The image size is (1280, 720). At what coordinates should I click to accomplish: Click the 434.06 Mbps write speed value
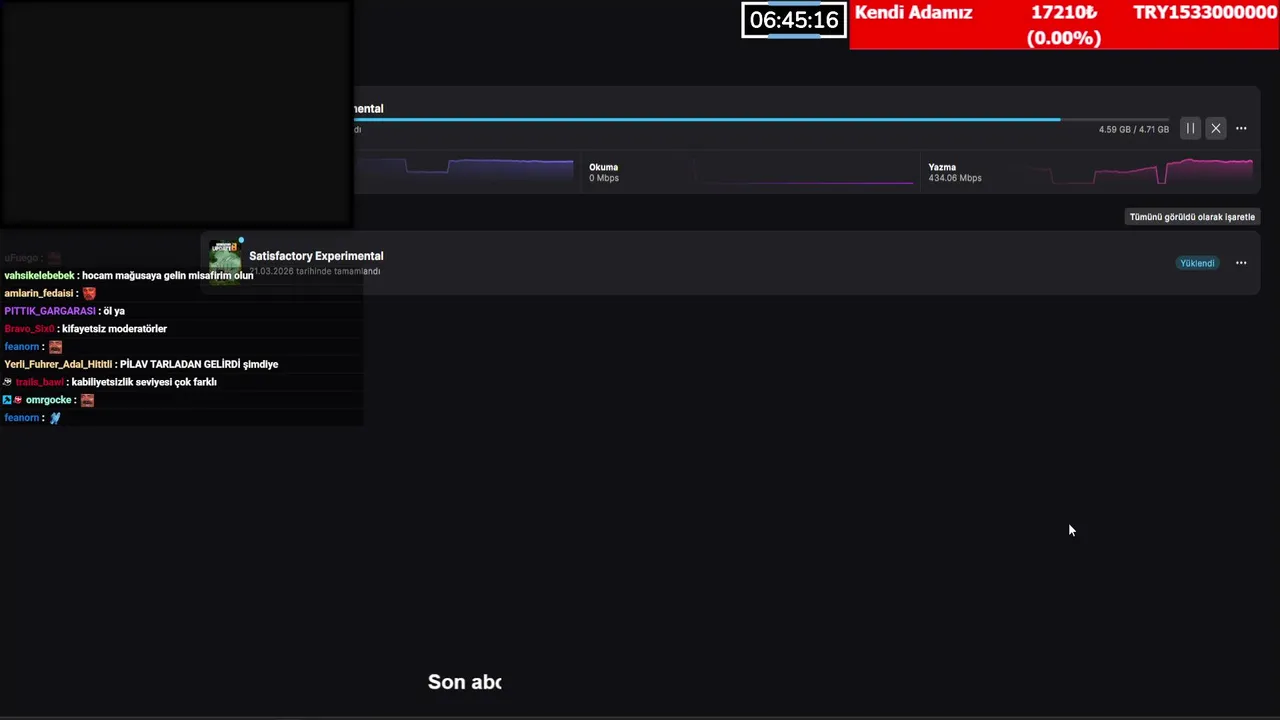[x=955, y=178]
